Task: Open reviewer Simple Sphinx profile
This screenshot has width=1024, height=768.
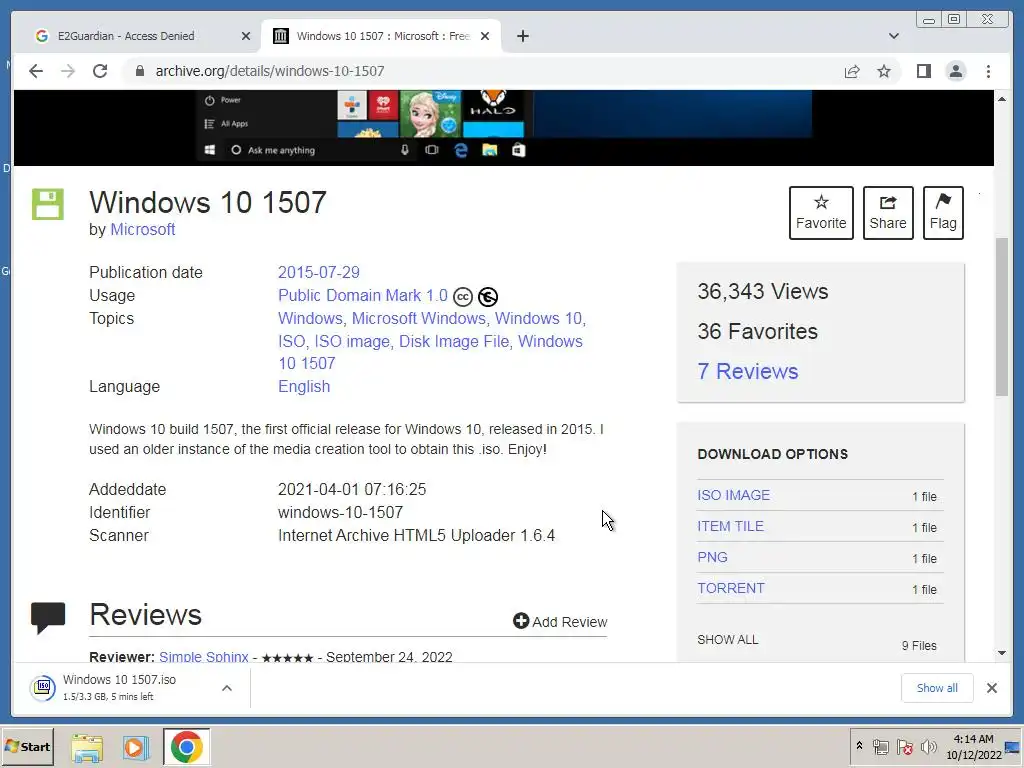Action: (x=204, y=657)
